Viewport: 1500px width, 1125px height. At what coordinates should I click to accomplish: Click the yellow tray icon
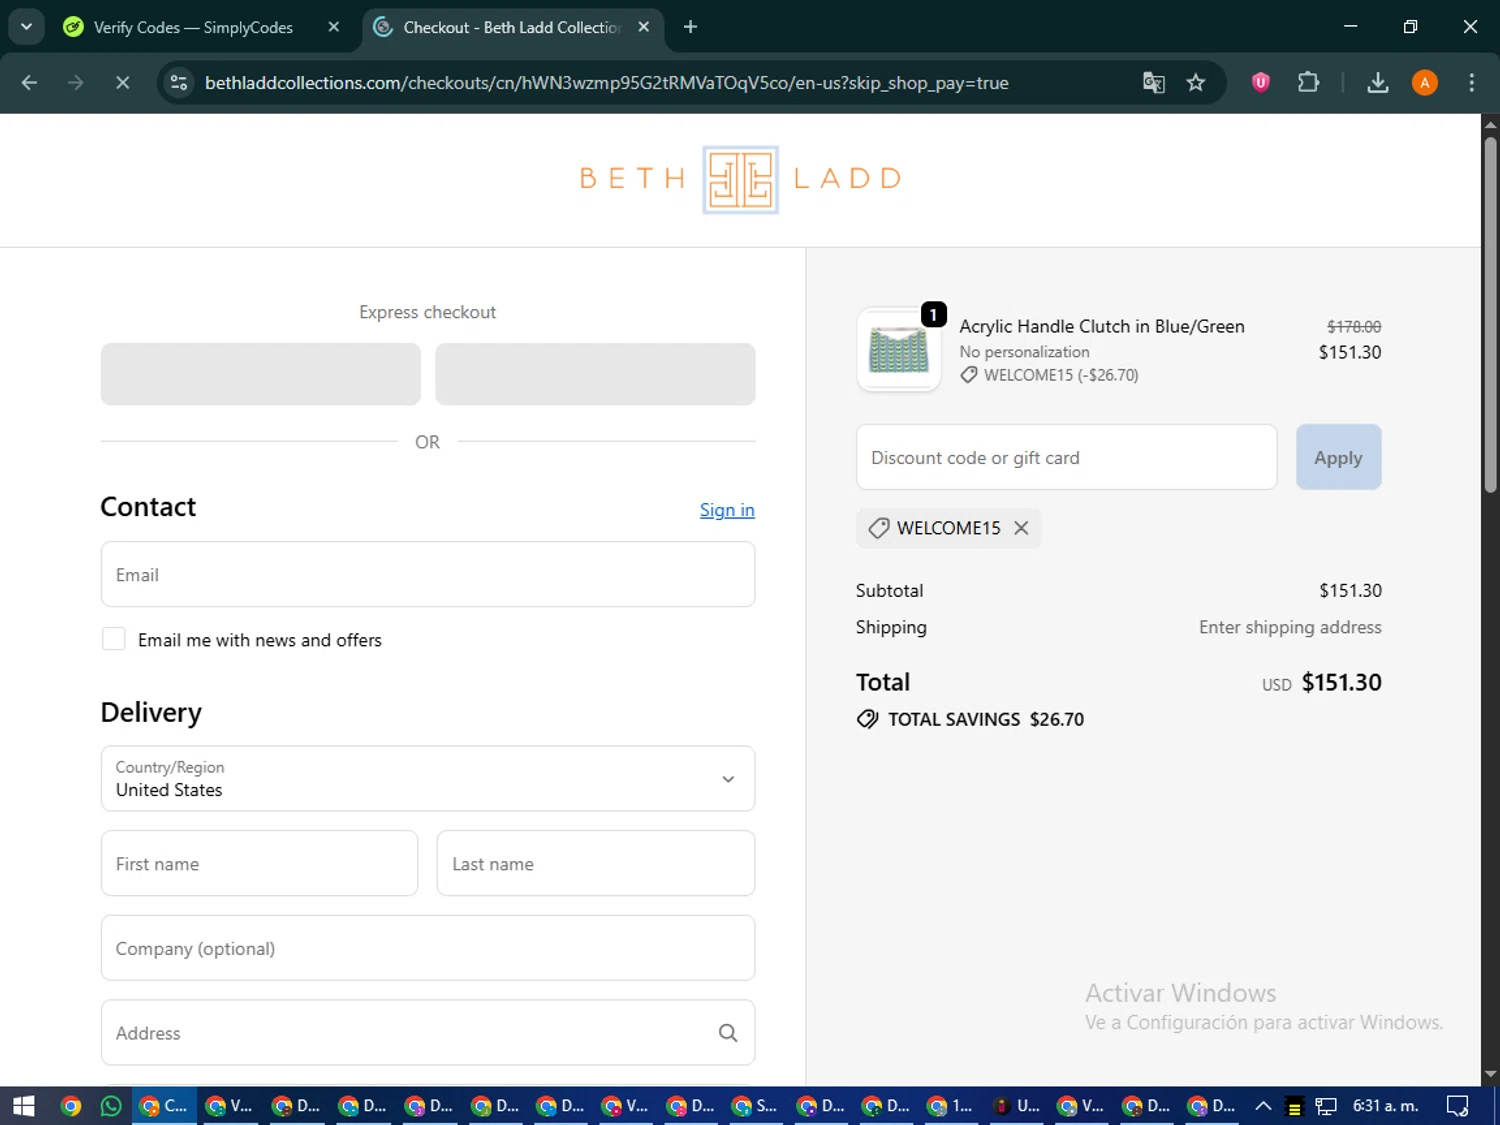click(x=1294, y=1106)
